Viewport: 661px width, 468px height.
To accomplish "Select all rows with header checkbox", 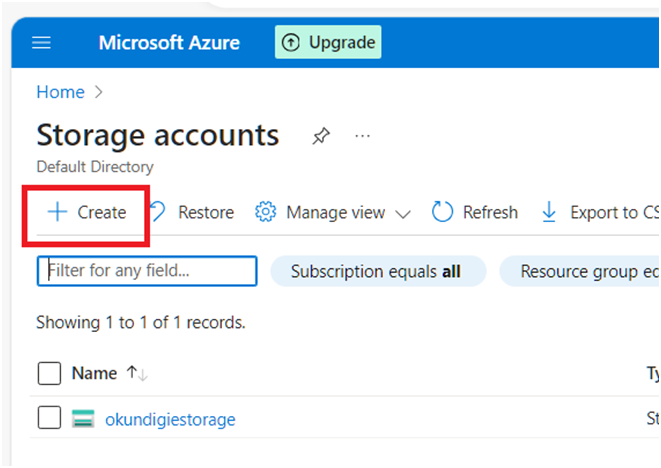I will click(x=49, y=373).
